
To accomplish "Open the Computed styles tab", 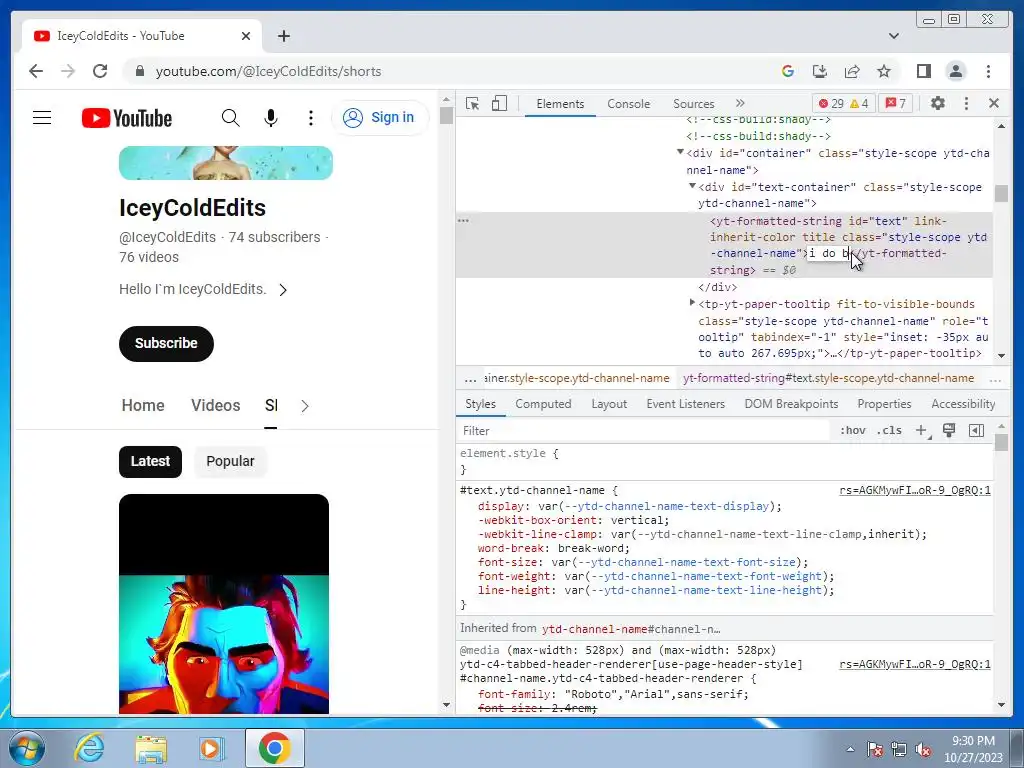I will pyautogui.click(x=543, y=404).
